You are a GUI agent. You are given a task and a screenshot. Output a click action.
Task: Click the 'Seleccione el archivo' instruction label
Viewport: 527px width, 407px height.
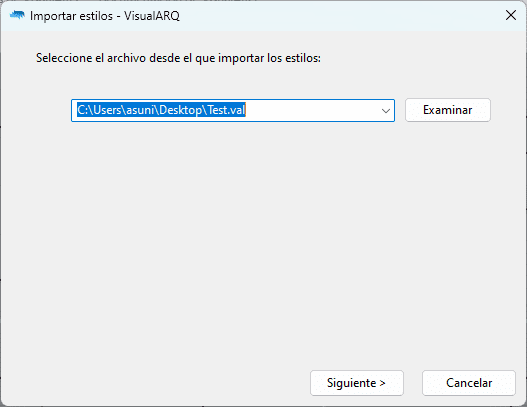178,58
